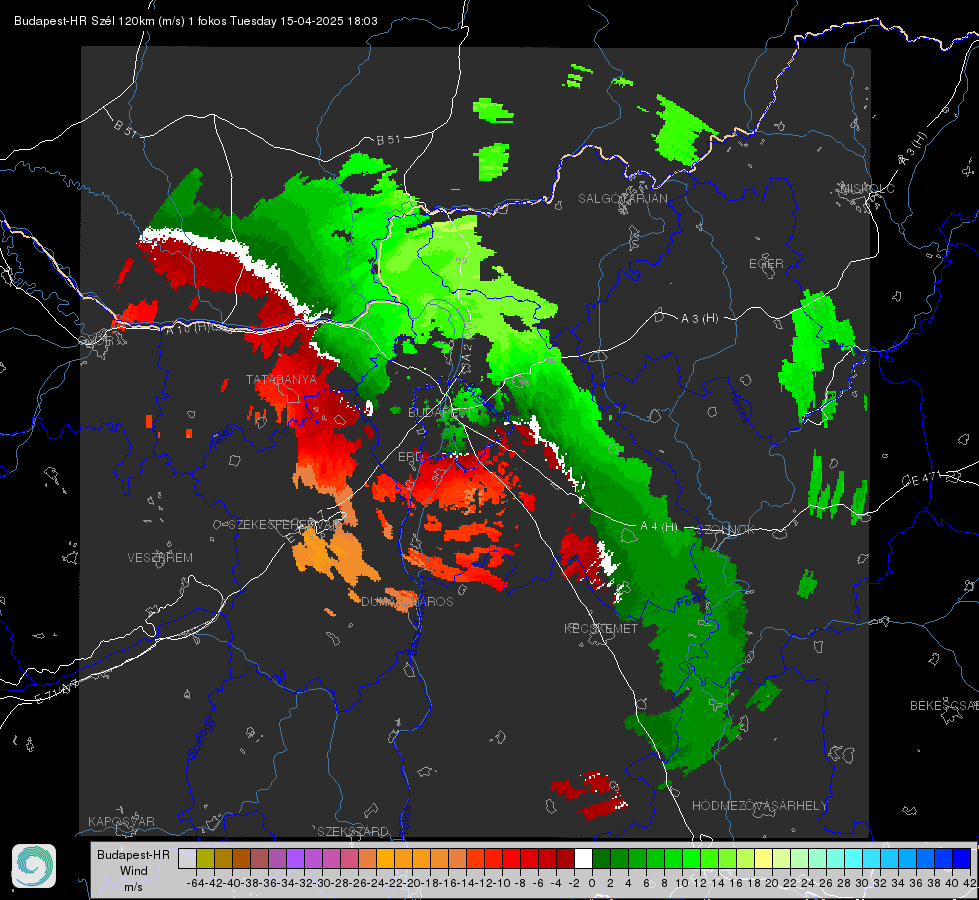Click the A 10 (H) road label

[x=187, y=328]
